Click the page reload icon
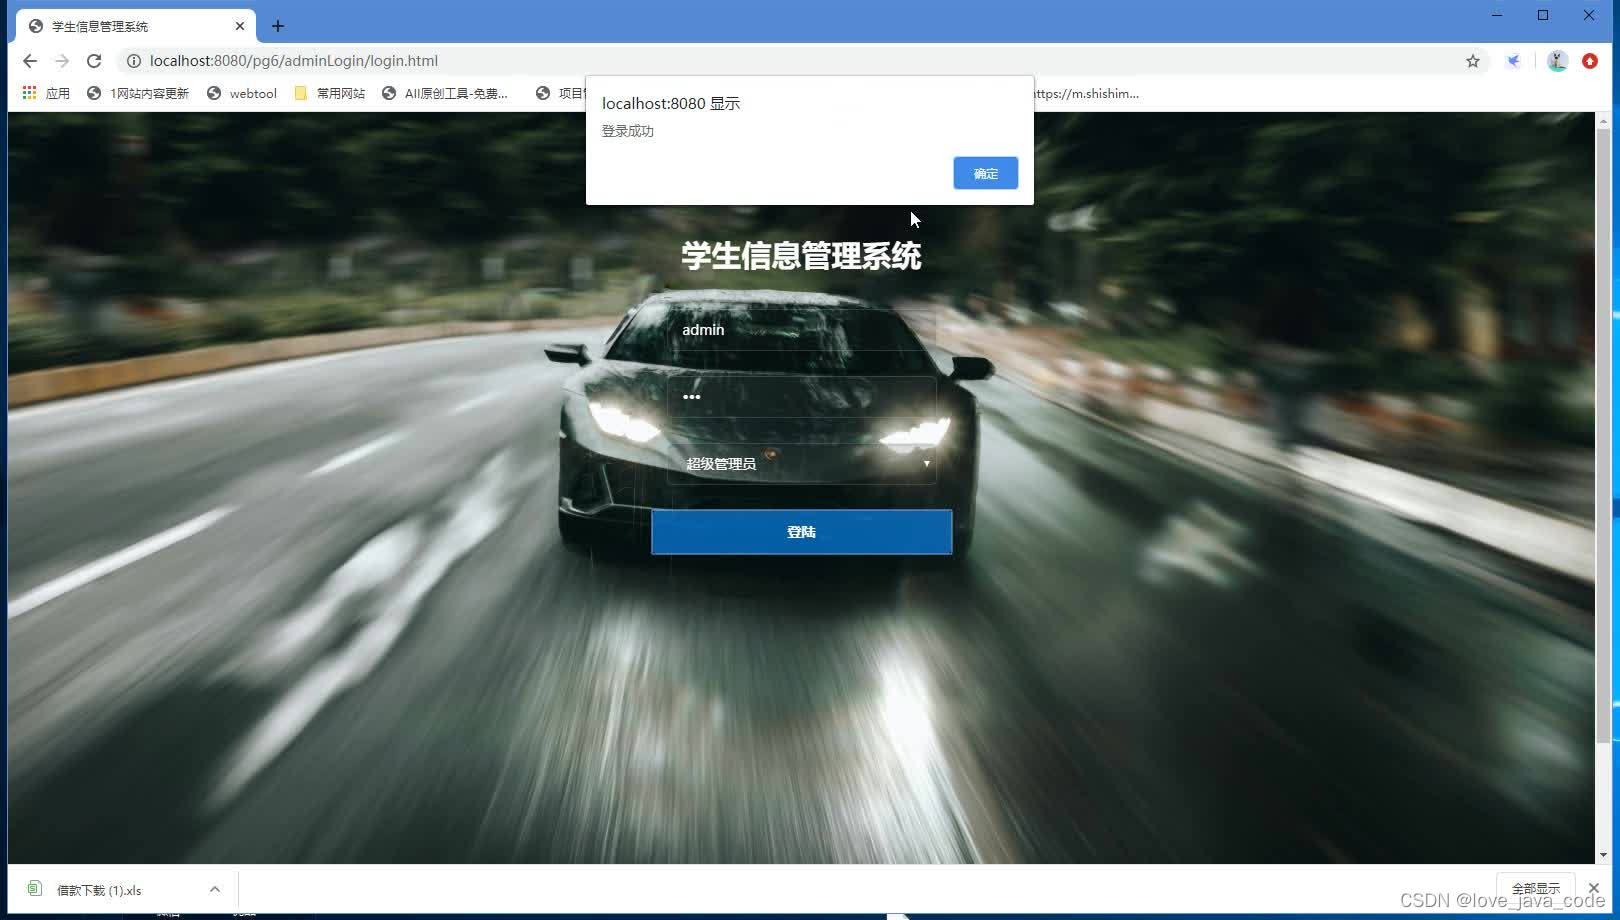Screen dimensions: 1620x920 (94, 61)
